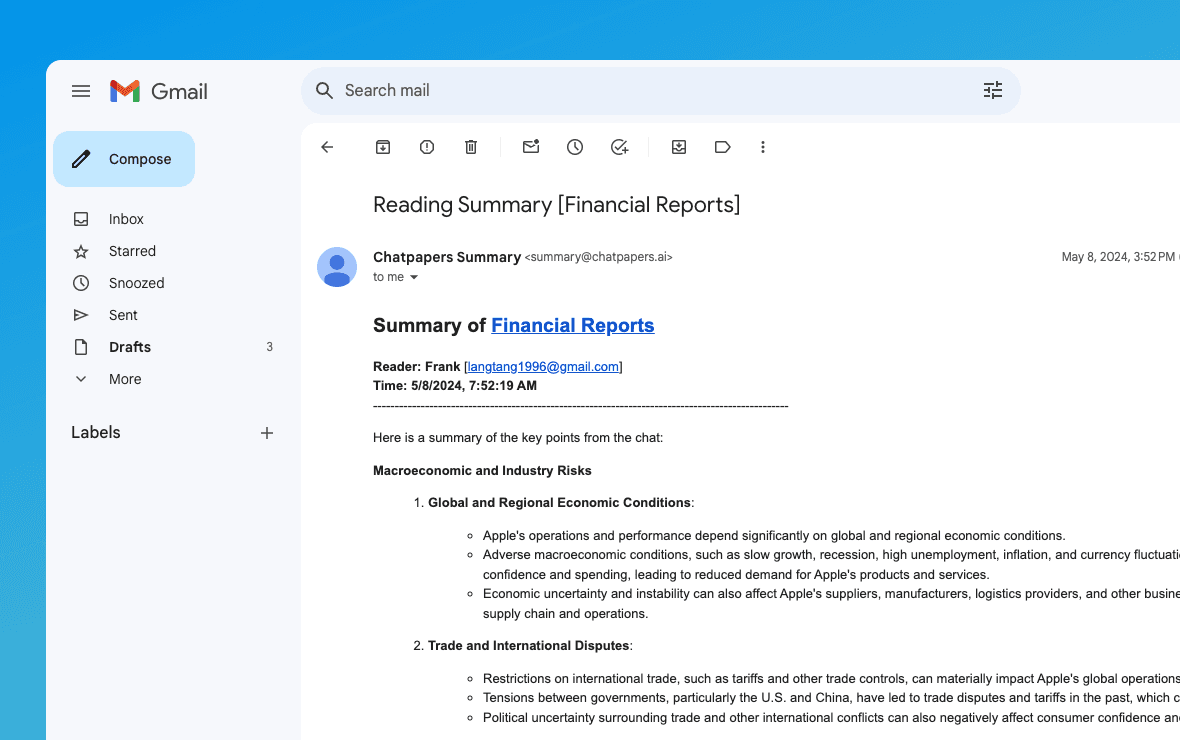
Task: Click the Labels section heading
Action: [96, 432]
